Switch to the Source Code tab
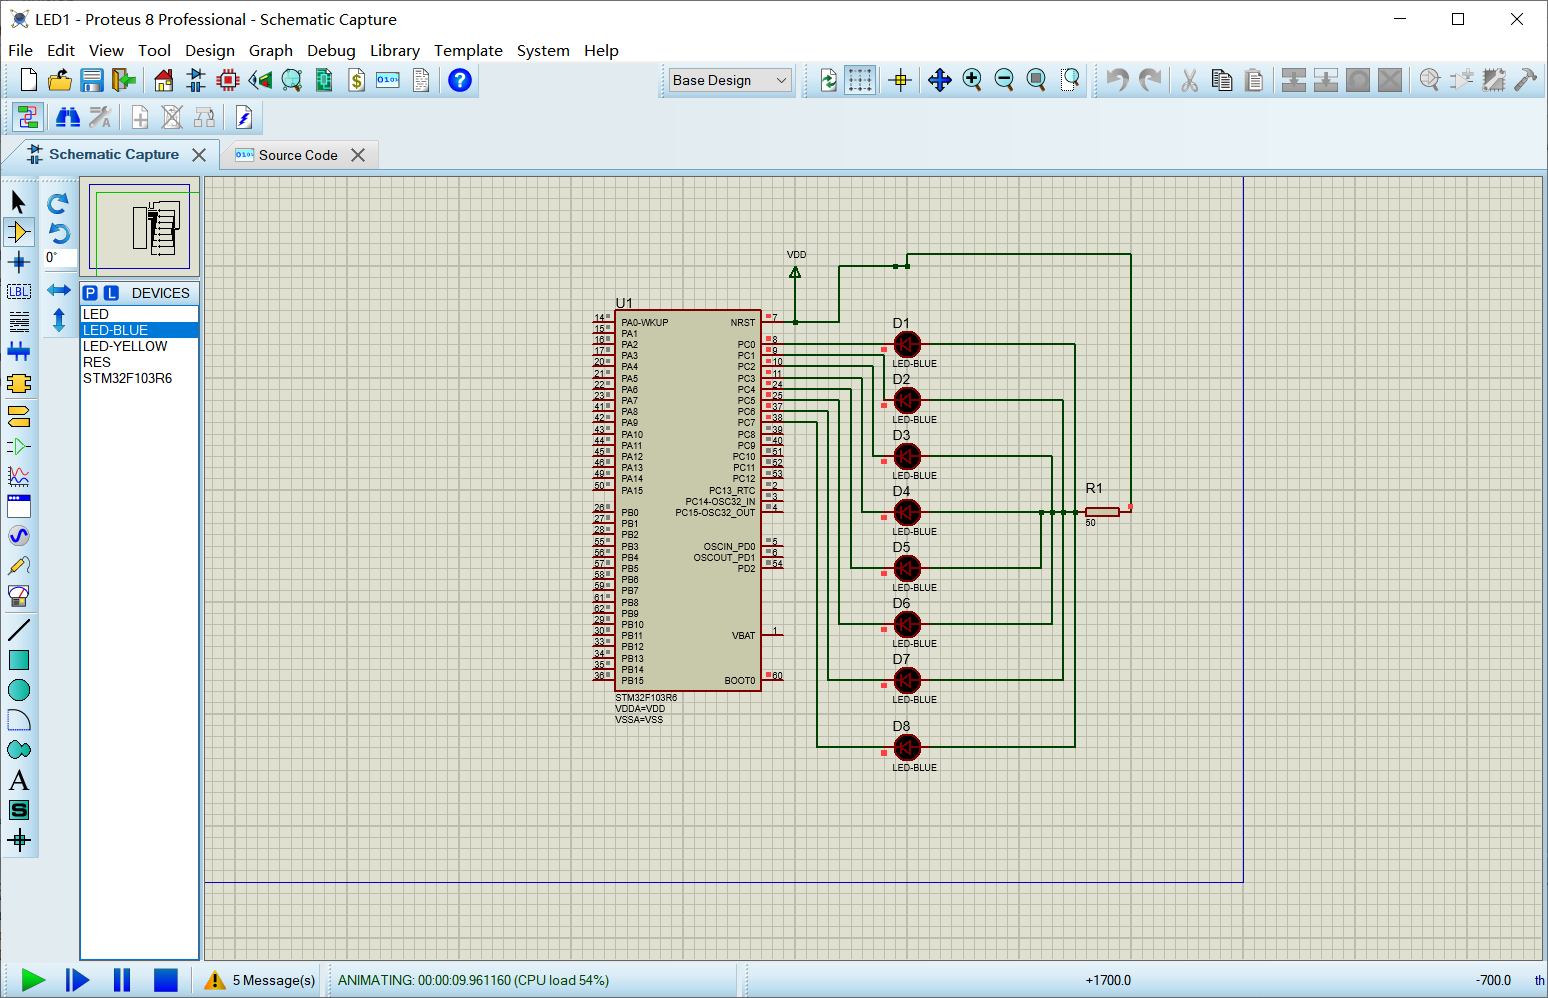Image resolution: width=1548 pixels, height=998 pixels. pyautogui.click(x=296, y=155)
